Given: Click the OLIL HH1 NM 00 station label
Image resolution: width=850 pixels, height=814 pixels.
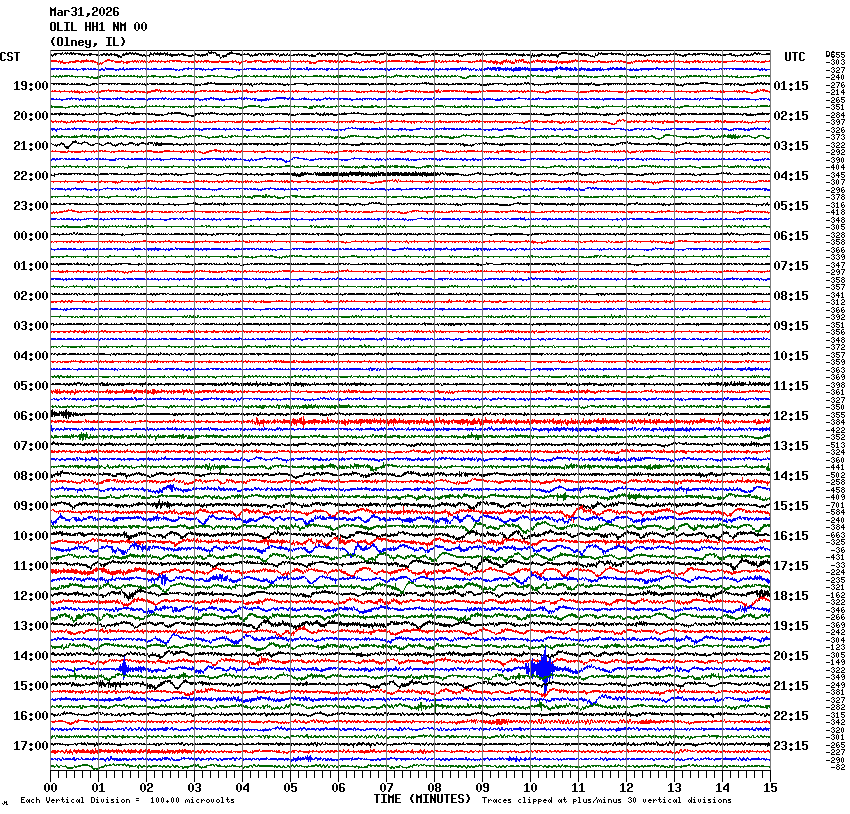Looking at the screenshot, I should pyautogui.click(x=98, y=27).
